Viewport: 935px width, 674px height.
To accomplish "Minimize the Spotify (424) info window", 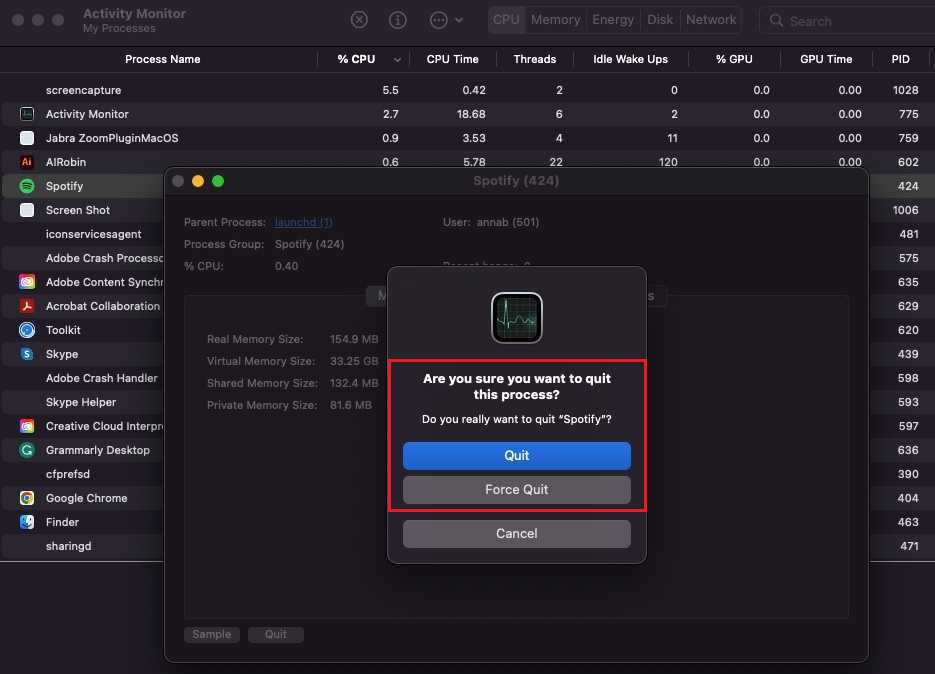I will click(198, 181).
